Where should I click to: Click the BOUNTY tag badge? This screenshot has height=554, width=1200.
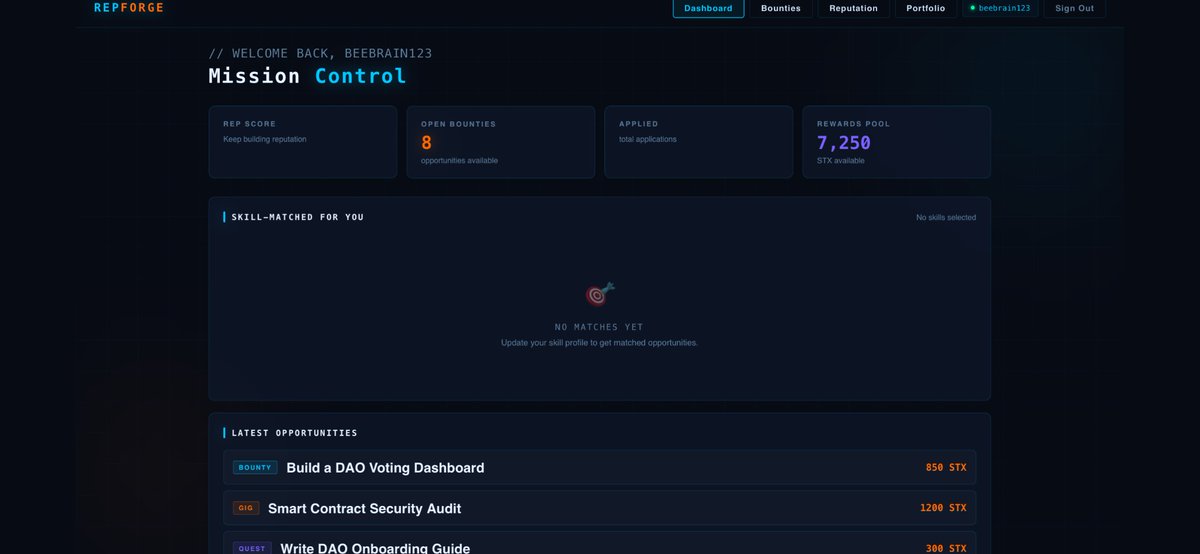(255, 467)
